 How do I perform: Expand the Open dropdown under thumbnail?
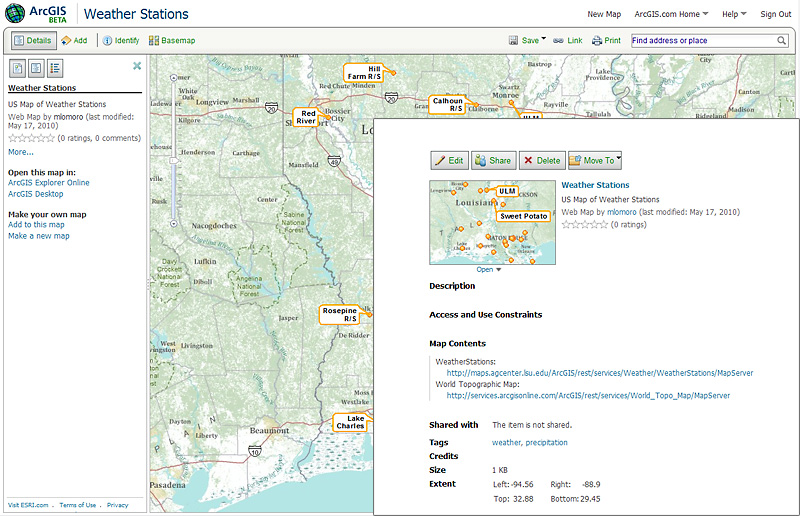click(x=489, y=269)
